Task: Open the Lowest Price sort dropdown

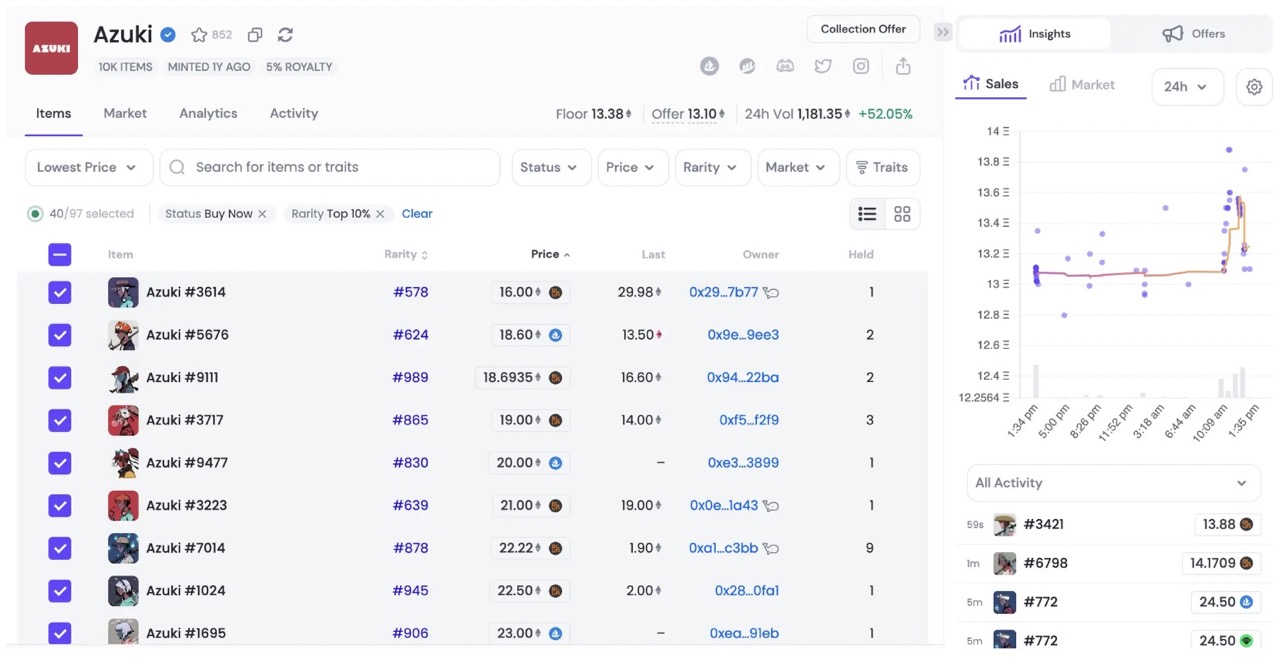Action: pos(88,167)
